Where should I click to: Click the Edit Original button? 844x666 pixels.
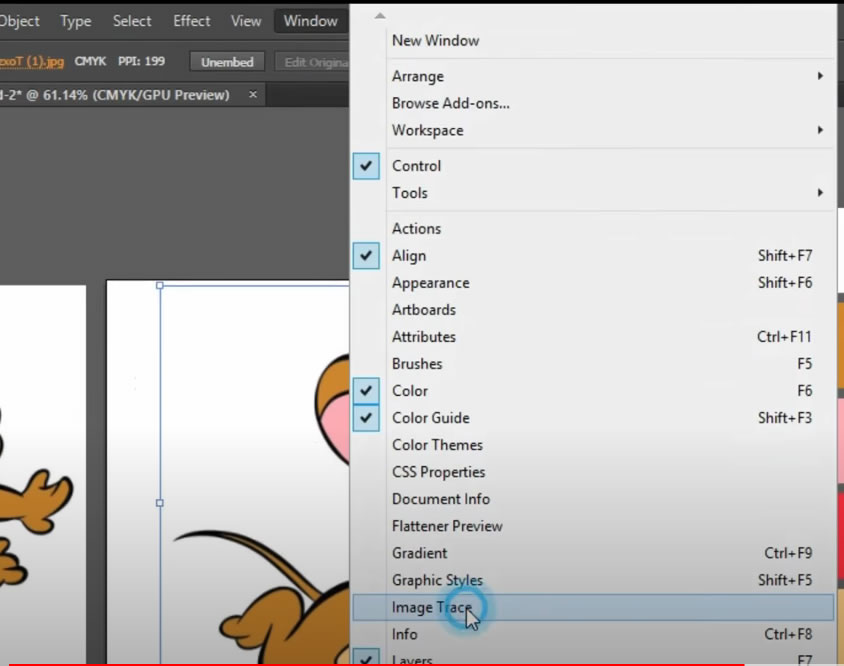312,62
